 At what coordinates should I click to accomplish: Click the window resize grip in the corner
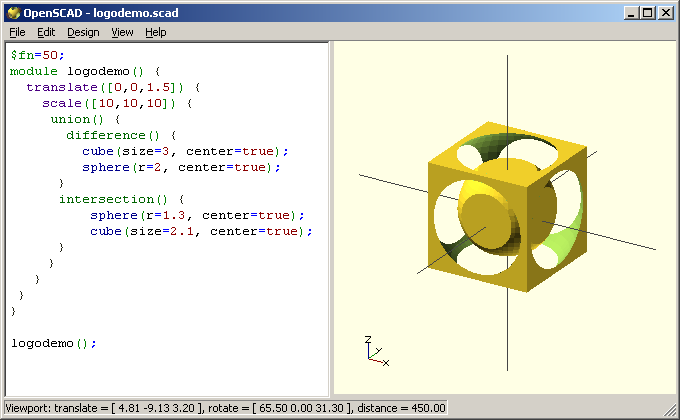tap(670, 410)
